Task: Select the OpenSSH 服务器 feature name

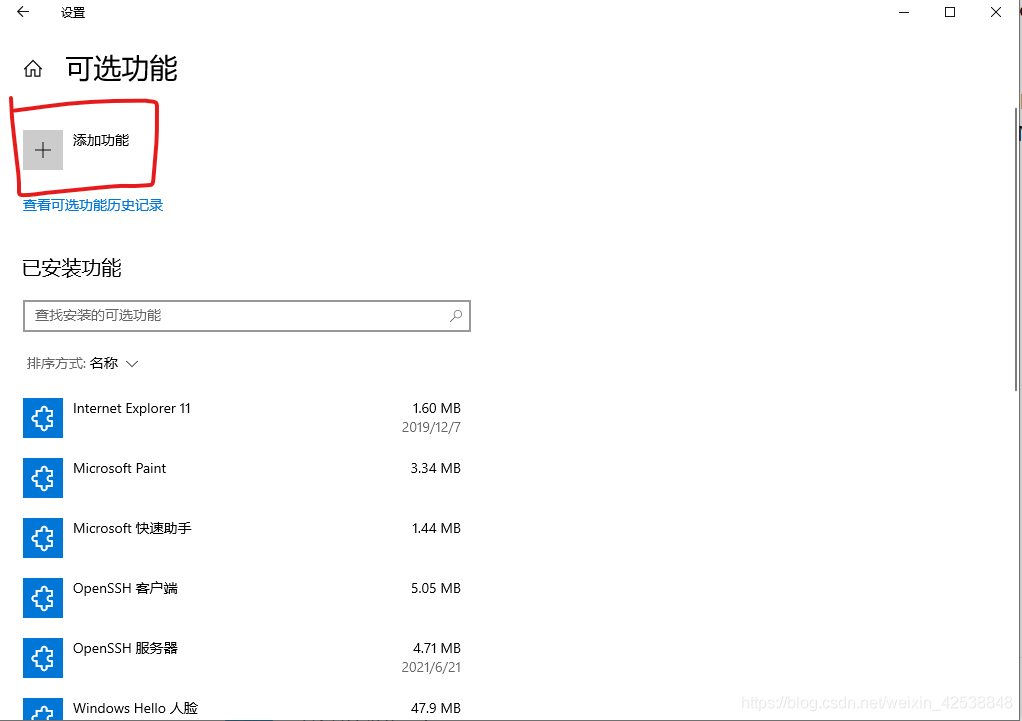Action: (x=125, y=648)
